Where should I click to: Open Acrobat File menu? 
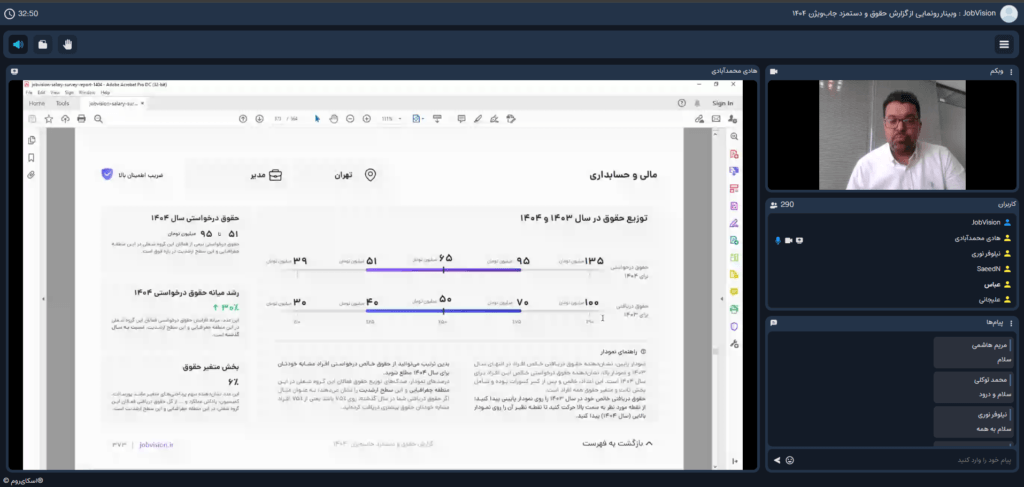pos(29,93)
